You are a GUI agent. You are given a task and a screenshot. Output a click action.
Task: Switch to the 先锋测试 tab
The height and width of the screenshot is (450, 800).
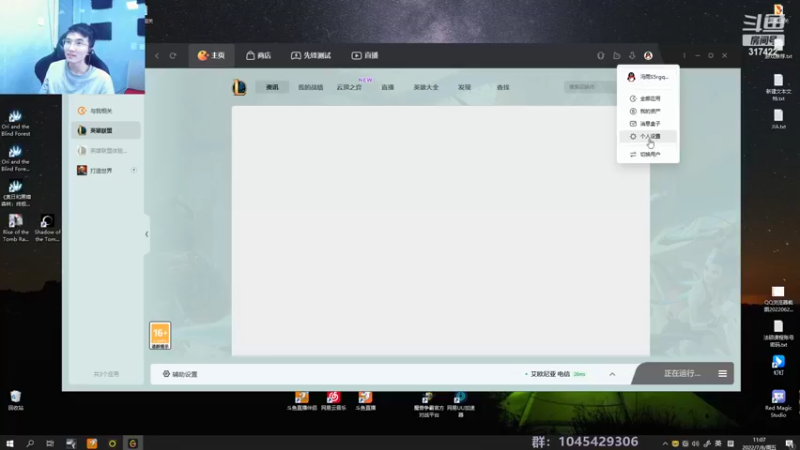tap(311, 56)
